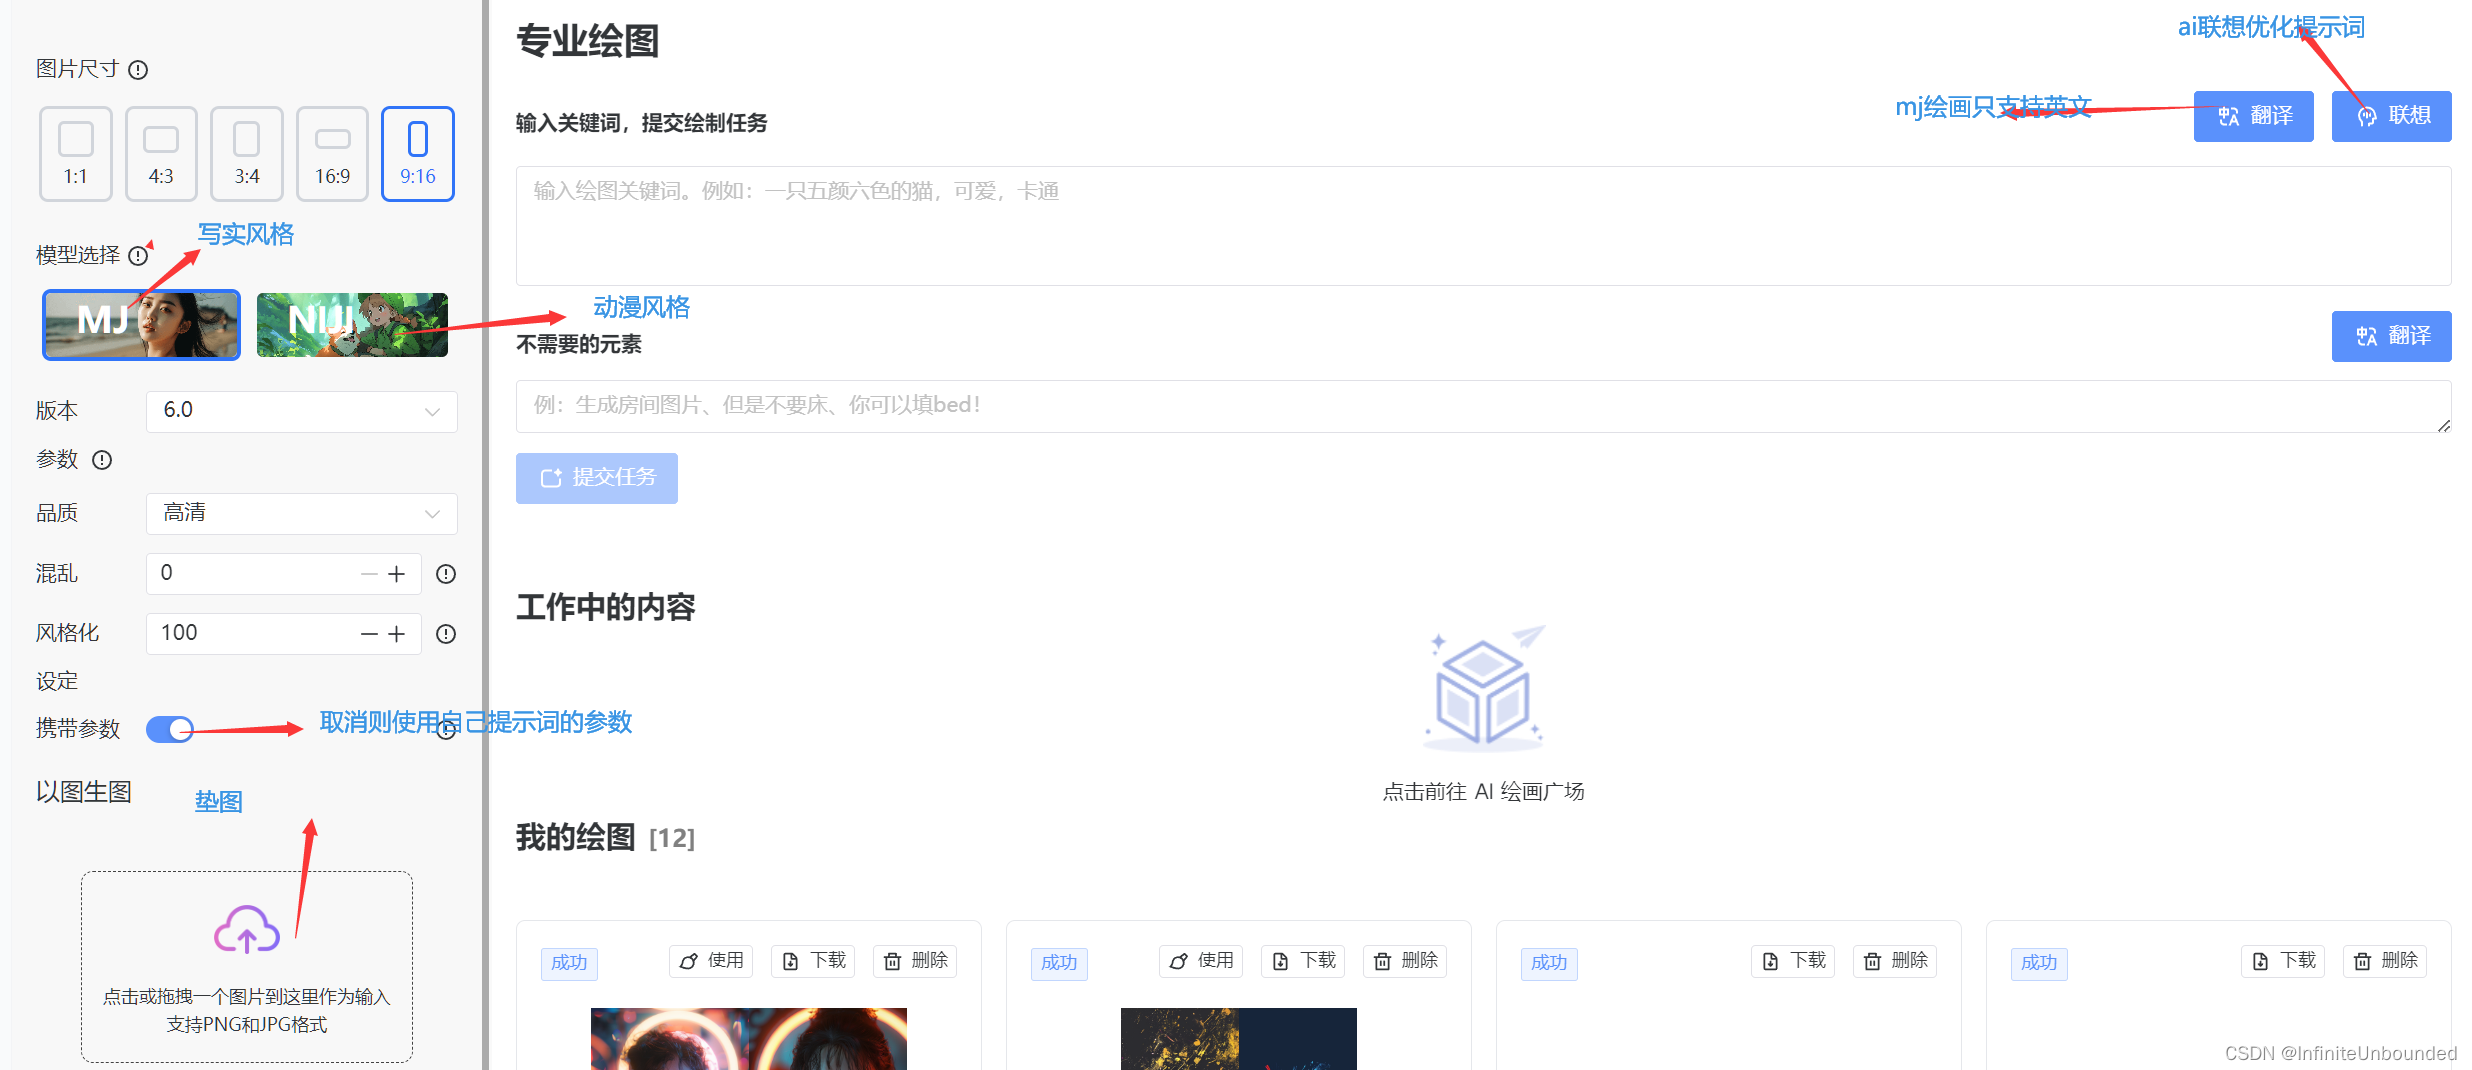Select the 1:1 aspect ratio
Screen dimensions: 2472x1070
coord(75,152)
